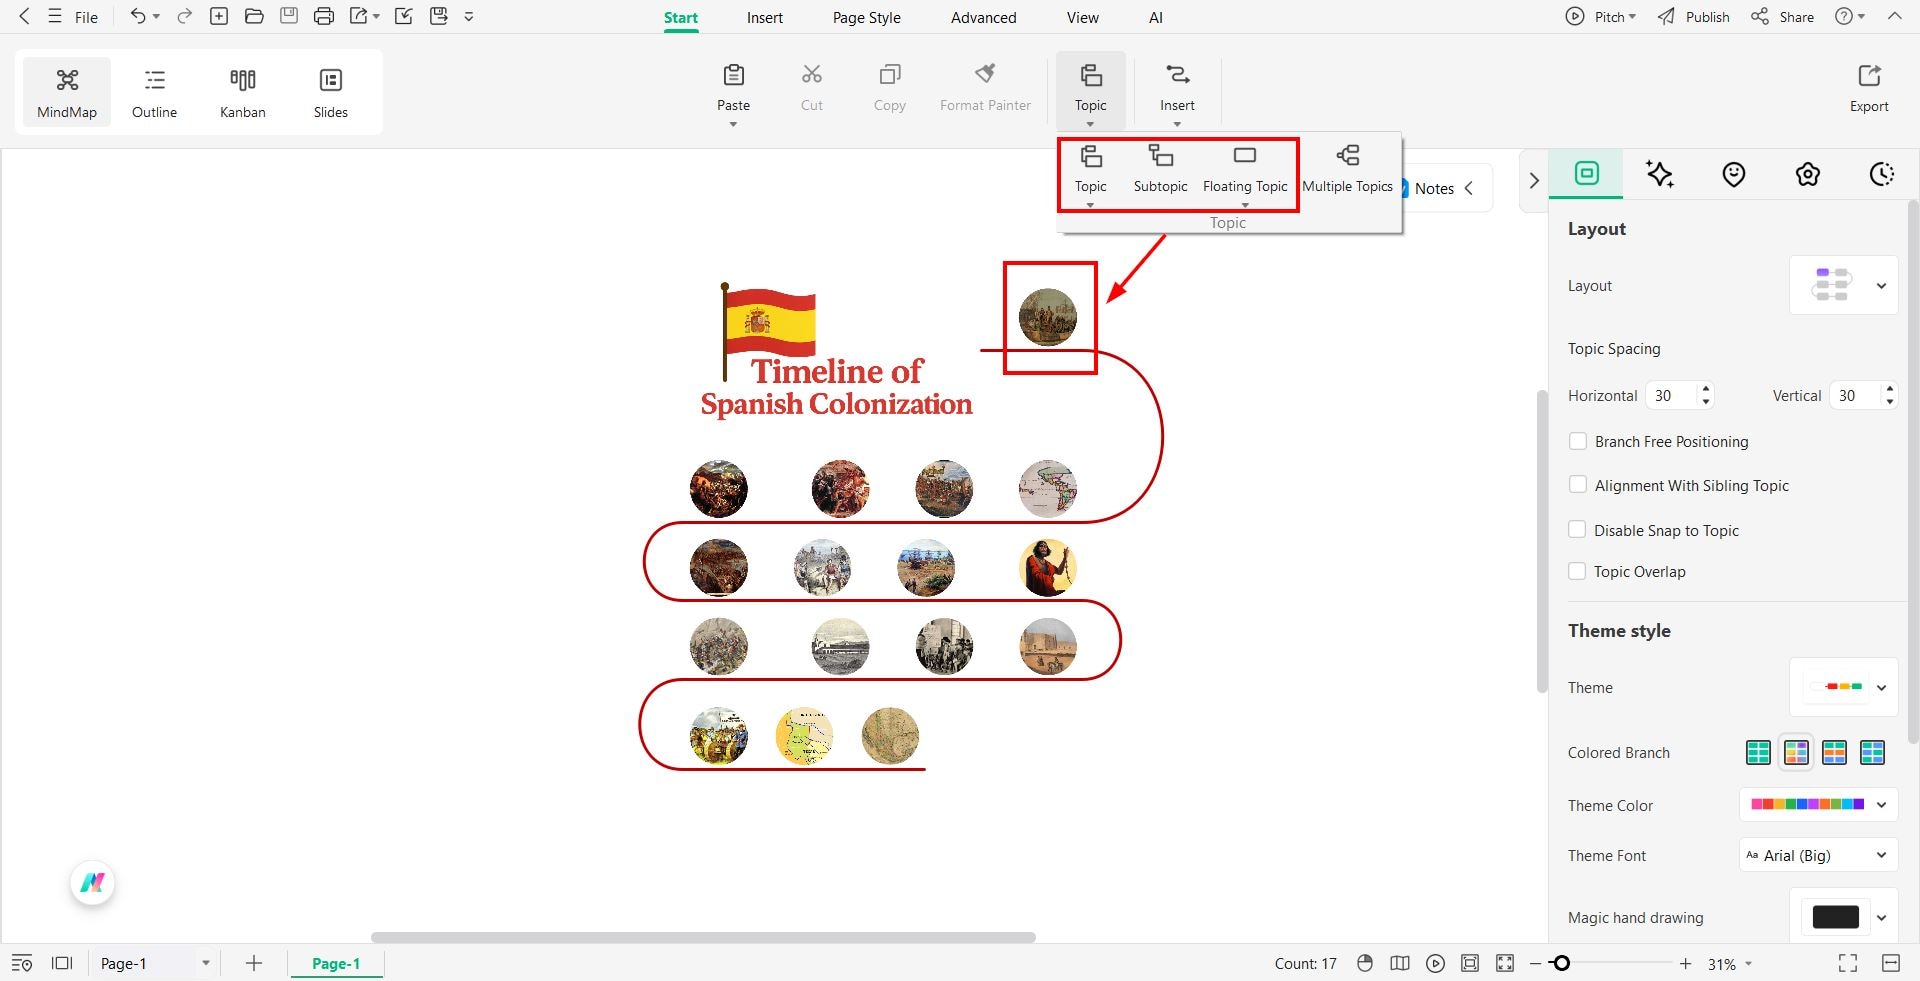
Task: Open the settings gear tab in side panel
Action: point(1808,174)
